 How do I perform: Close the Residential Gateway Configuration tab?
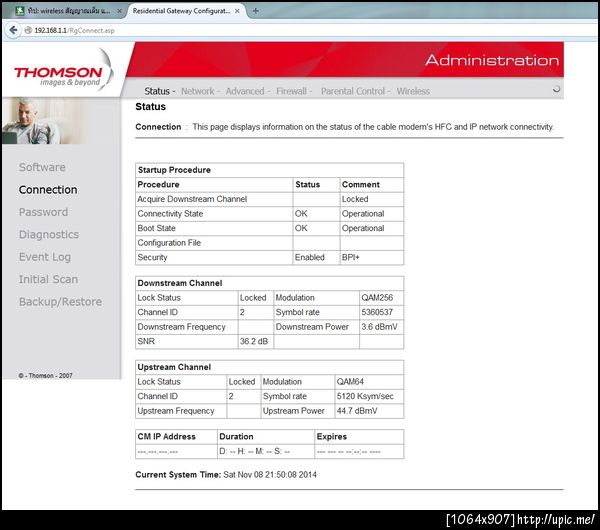(x=237, y=11)
